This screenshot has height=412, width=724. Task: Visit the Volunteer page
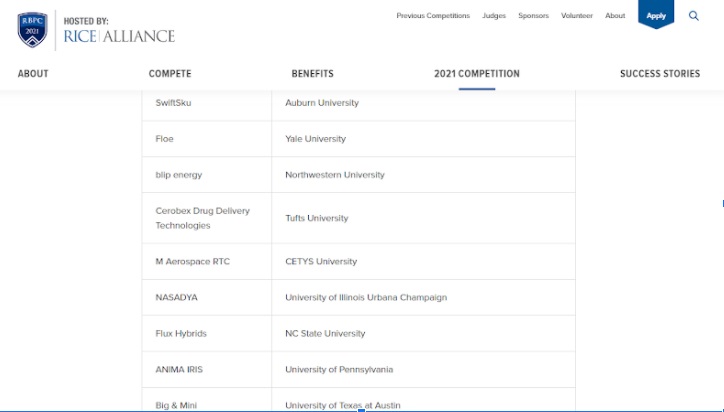click(577, 16)
